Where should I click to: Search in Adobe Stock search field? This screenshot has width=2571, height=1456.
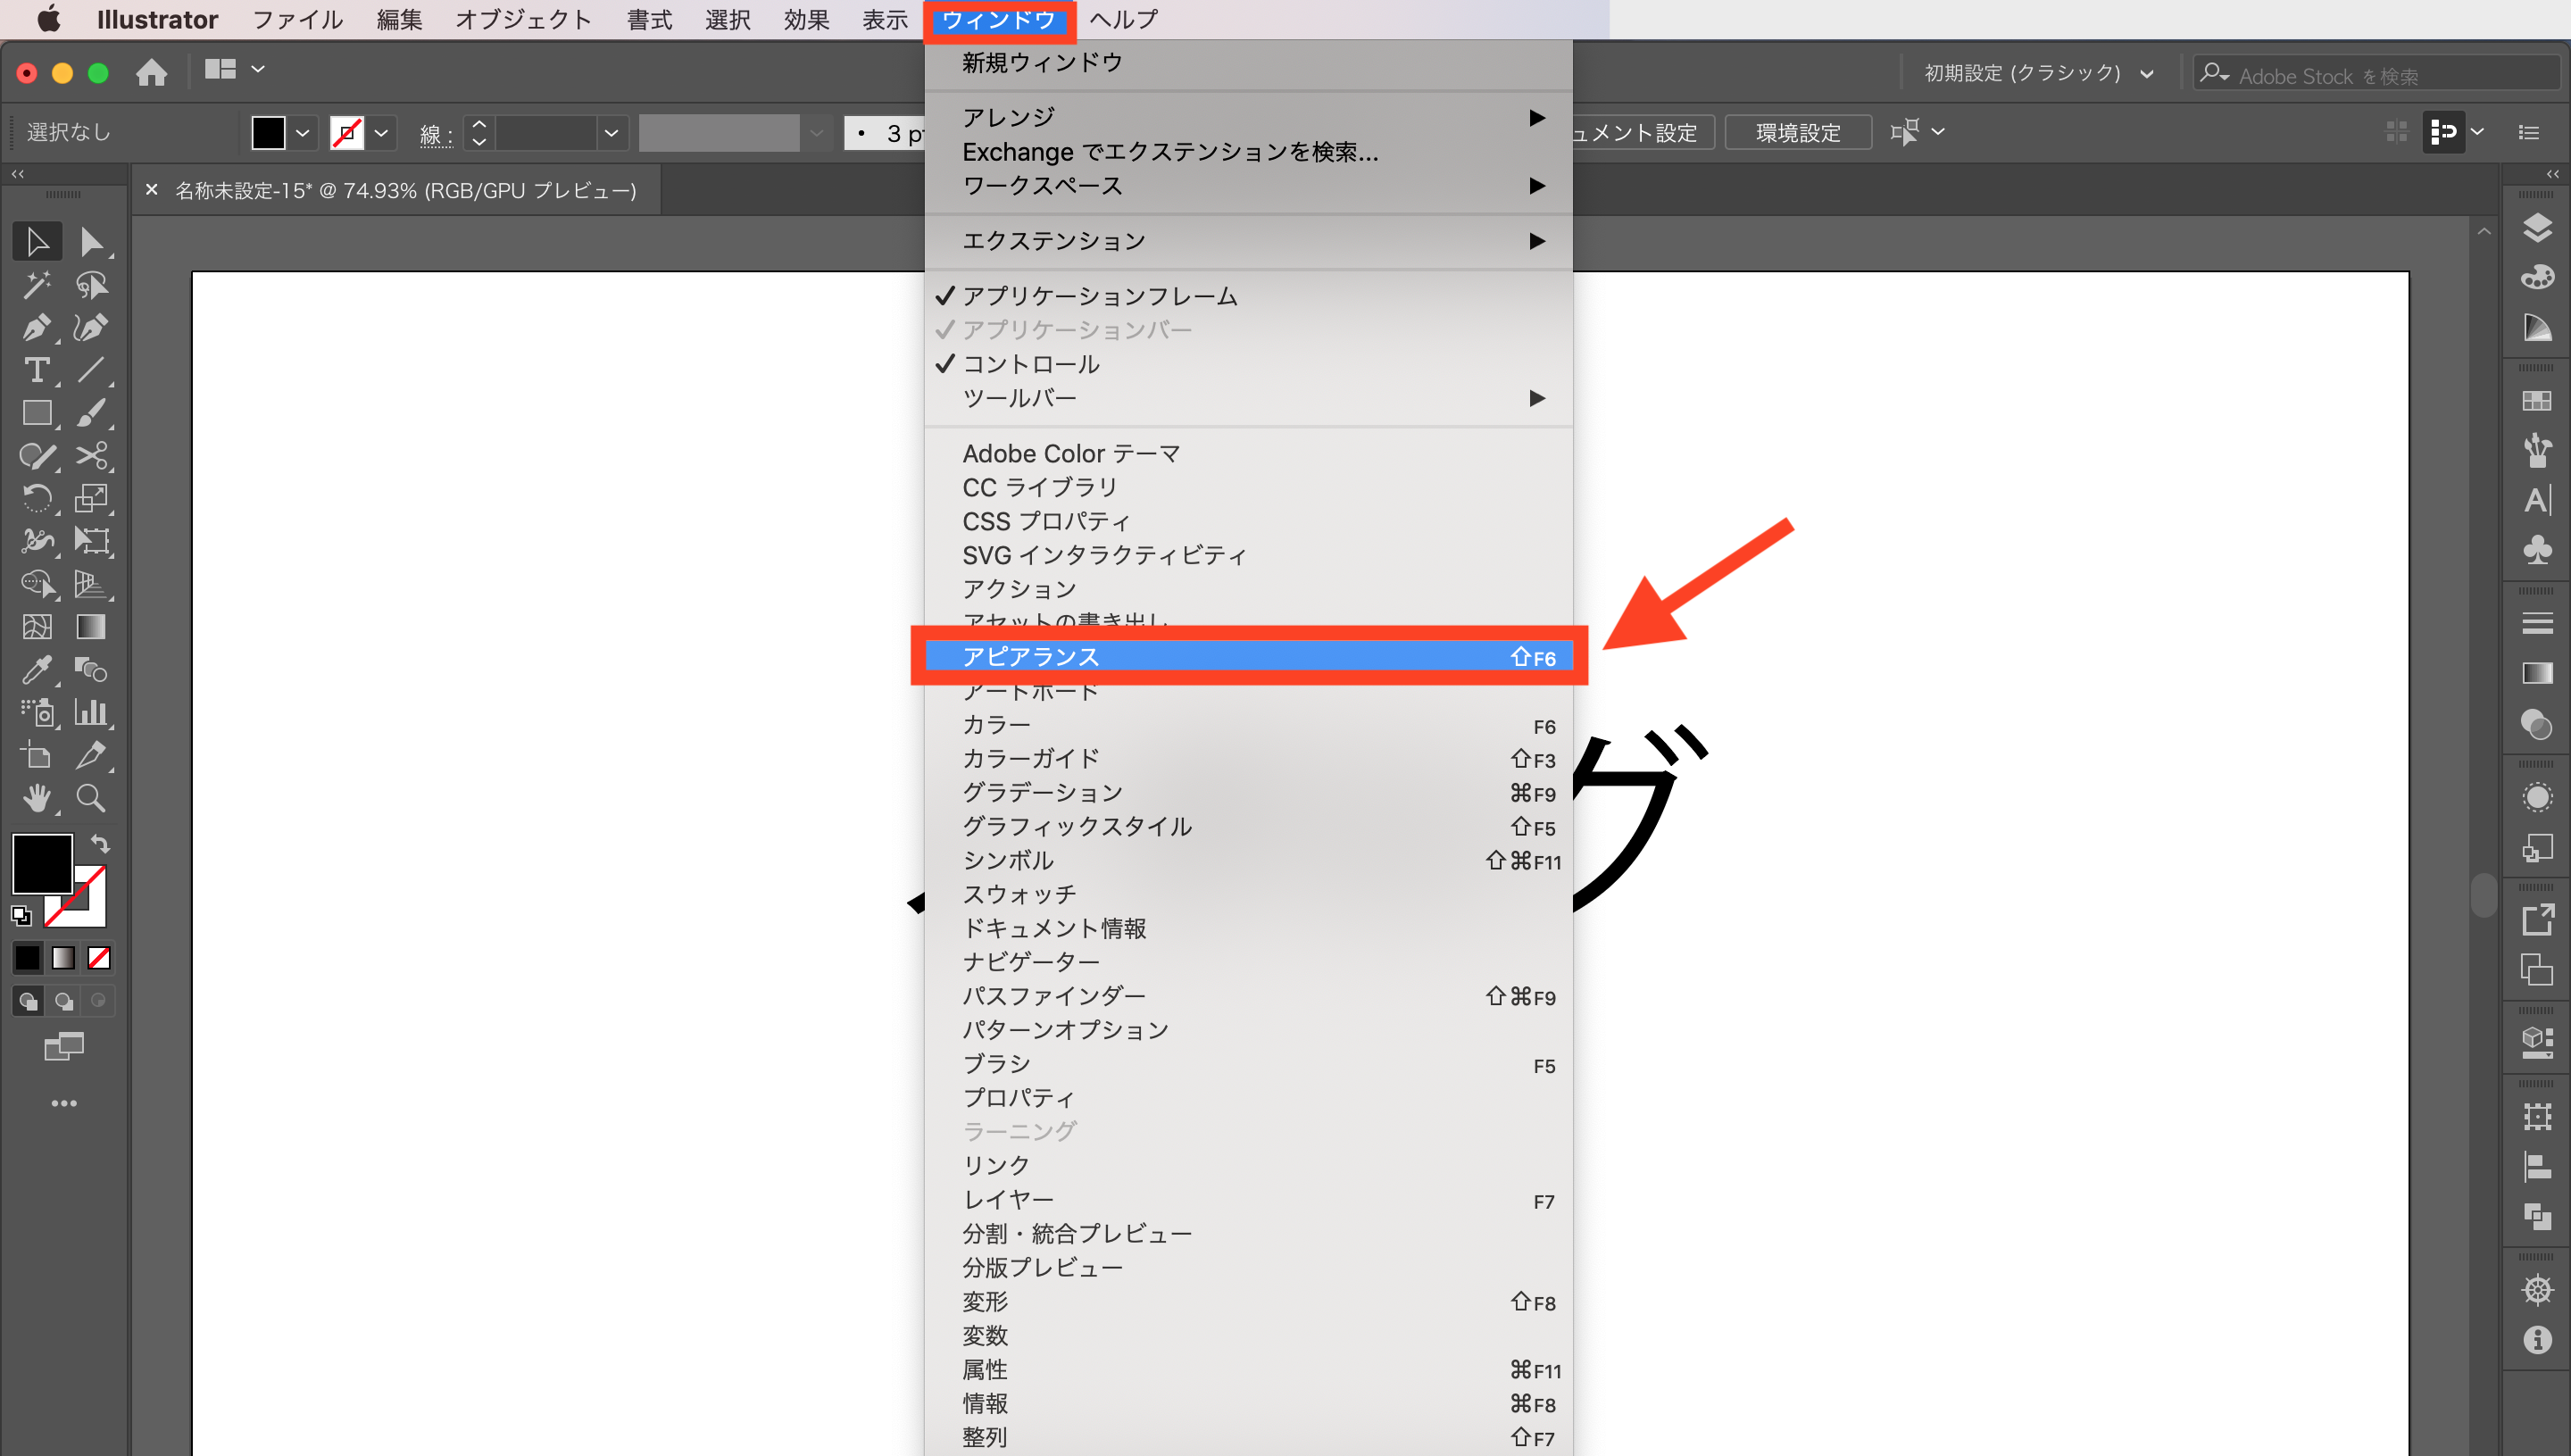click(x=2378, y=75)
